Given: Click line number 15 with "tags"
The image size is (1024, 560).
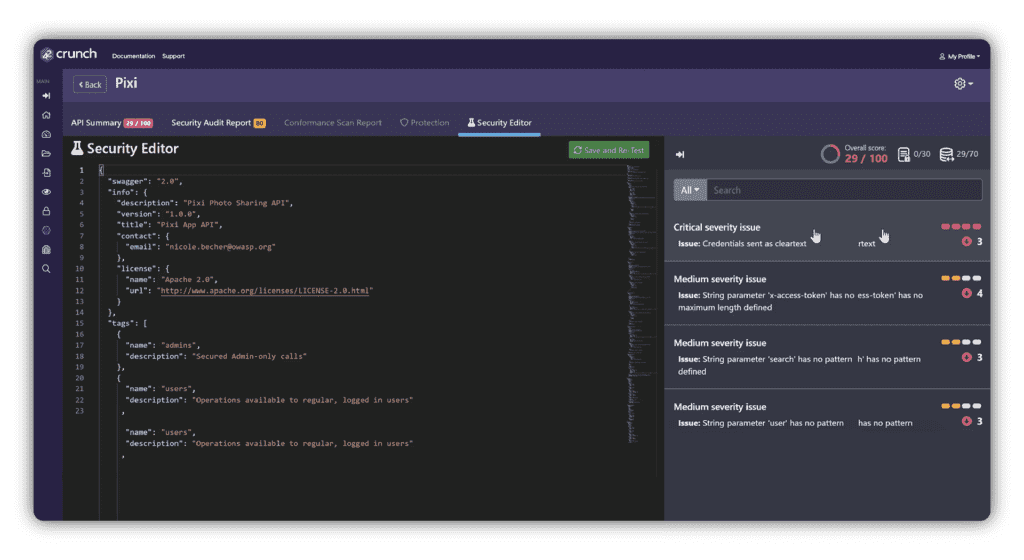Looking at the screenshot, I should (x=79, y=323).
